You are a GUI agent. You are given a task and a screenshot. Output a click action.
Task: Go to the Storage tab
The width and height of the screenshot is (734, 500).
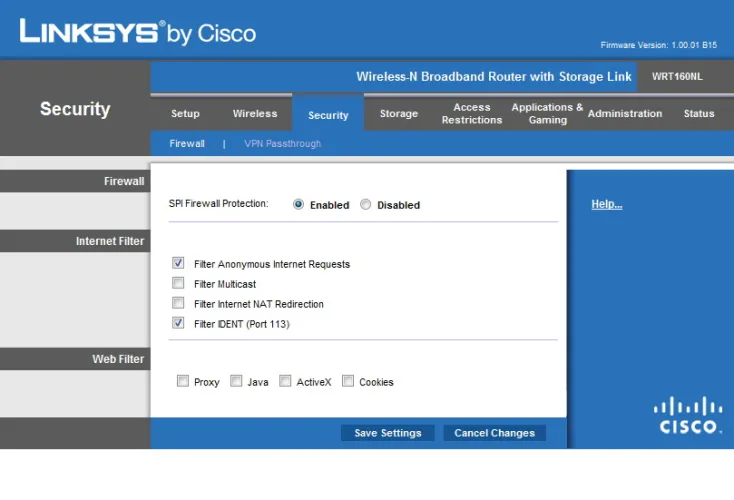pyautogui.click(x=398, y=114)
